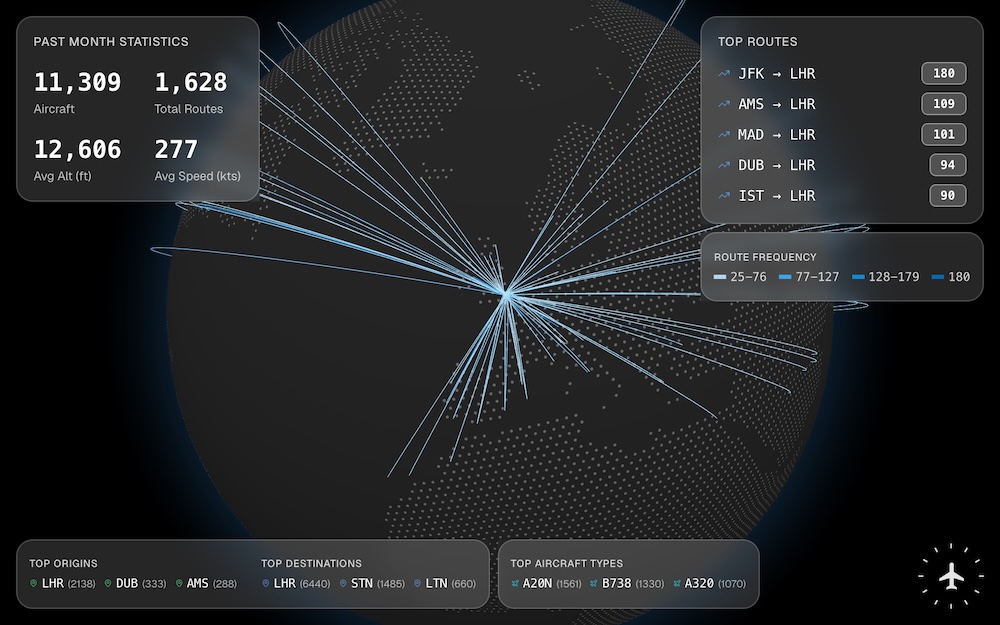Click the trend icon beside IST → LHR
Screen dimensions: 1000x625
point(724,196)
